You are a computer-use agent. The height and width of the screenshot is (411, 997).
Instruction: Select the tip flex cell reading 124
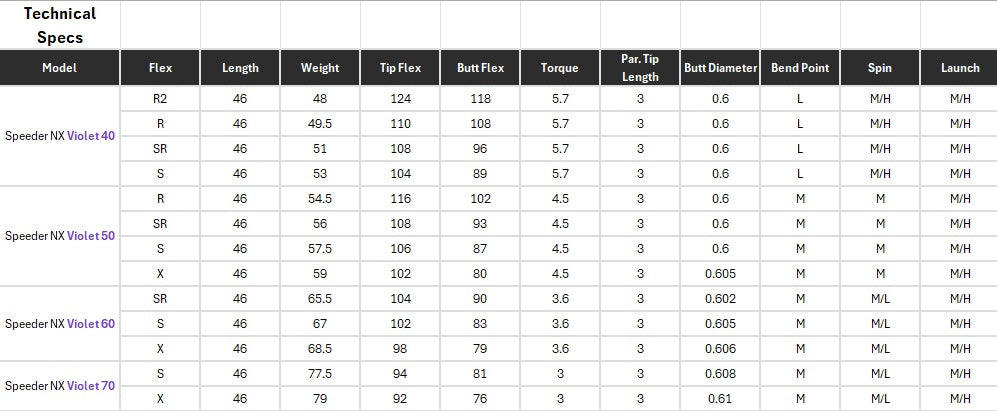[x=400, y=99]
